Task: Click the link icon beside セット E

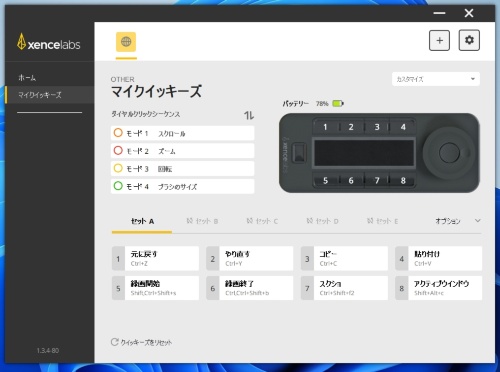Action: [x=370, y=221]
